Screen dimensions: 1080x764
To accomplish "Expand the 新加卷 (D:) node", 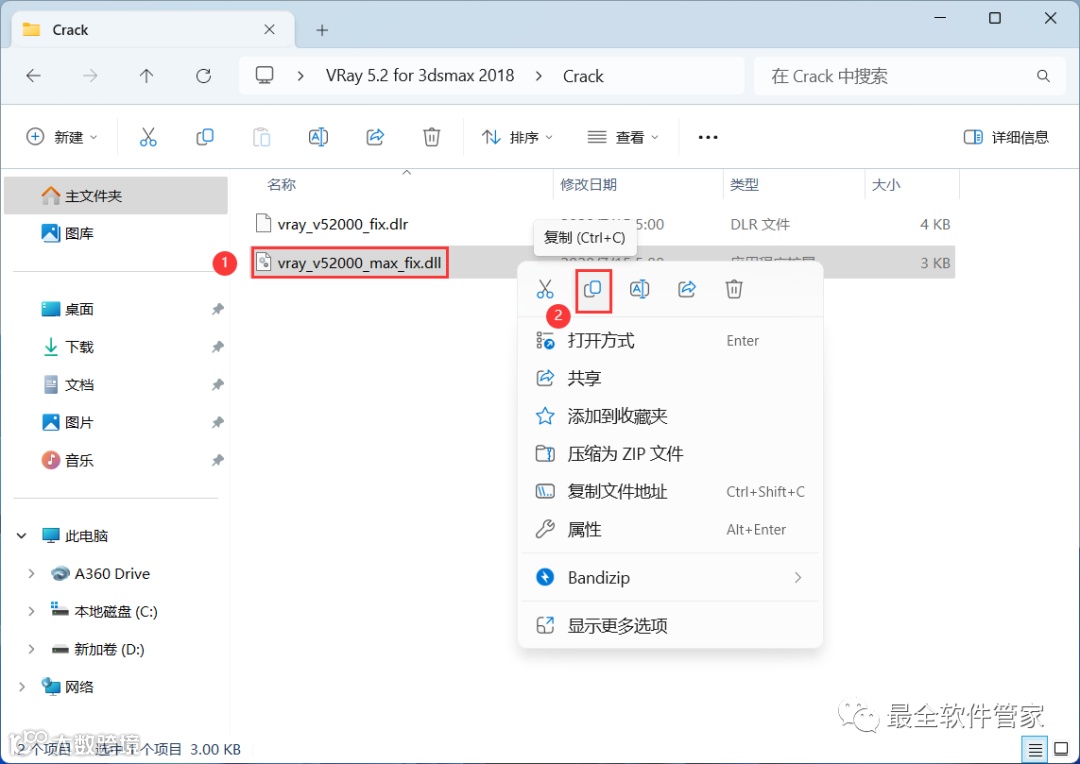I will tap(31, 649).
